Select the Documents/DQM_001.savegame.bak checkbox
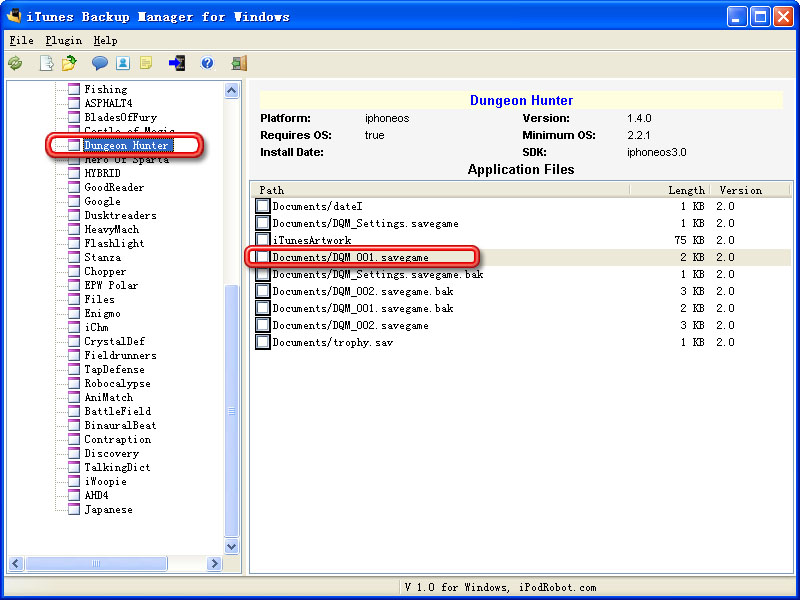Image resolution: width=800 pixels, height=600 pixels. (262, 308)
